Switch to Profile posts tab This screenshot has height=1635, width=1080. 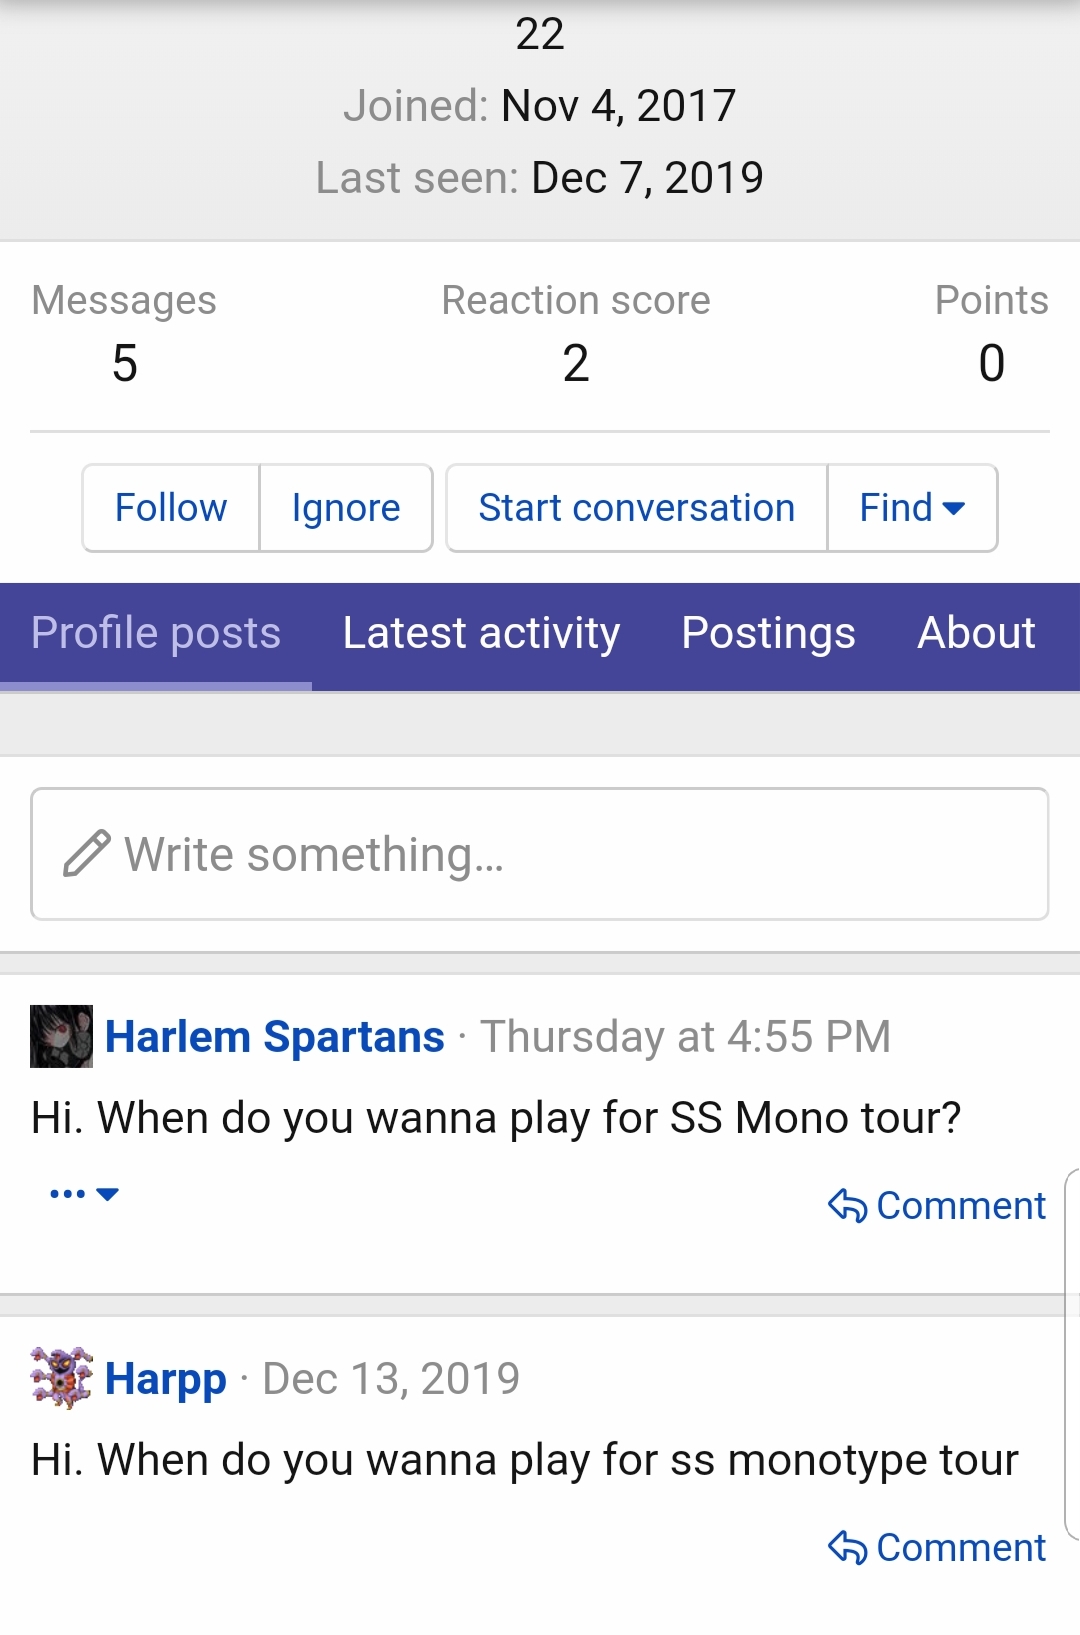coord(156,633)
